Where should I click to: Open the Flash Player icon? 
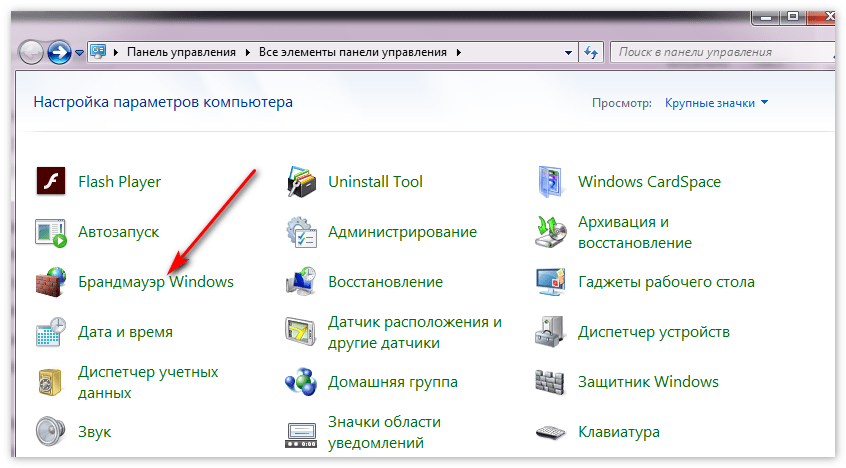click(51, 181)
